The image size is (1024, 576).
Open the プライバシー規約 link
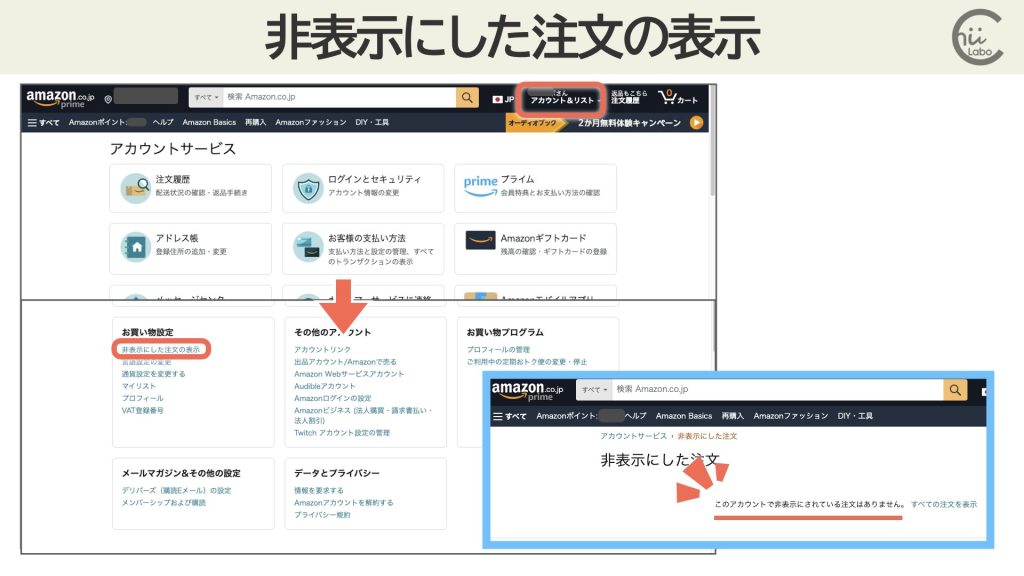322,515
